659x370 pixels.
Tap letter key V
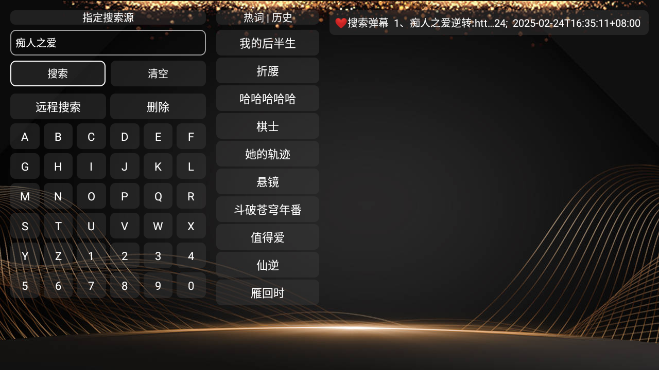pyautogui.click(x=124, y=226)
